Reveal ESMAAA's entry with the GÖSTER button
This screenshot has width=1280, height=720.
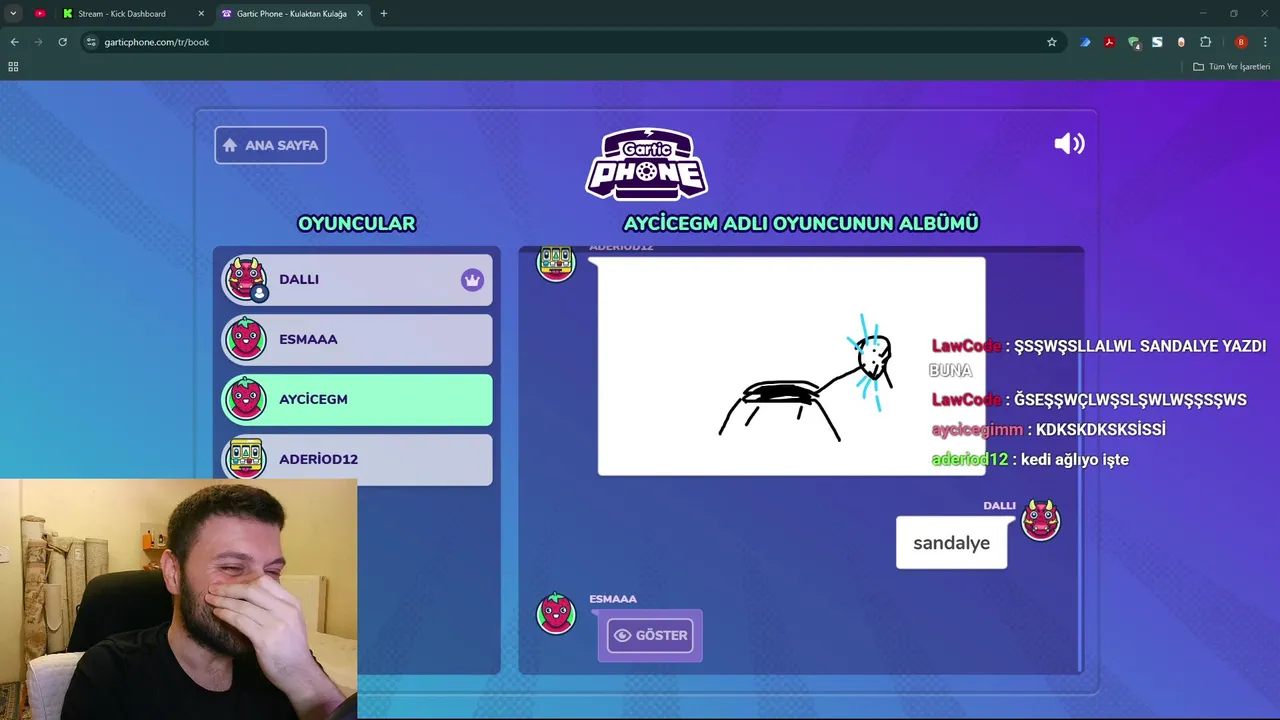click(x=650, y=635)
